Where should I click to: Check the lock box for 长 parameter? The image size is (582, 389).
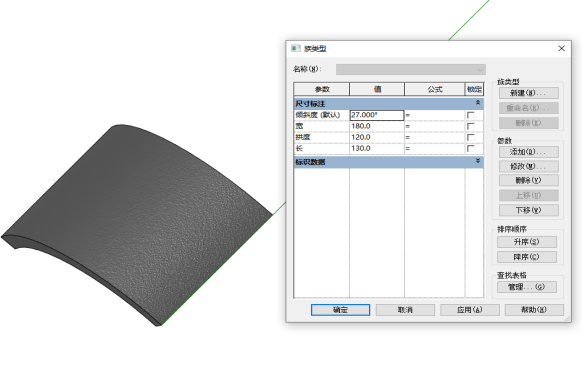[471, 148]
